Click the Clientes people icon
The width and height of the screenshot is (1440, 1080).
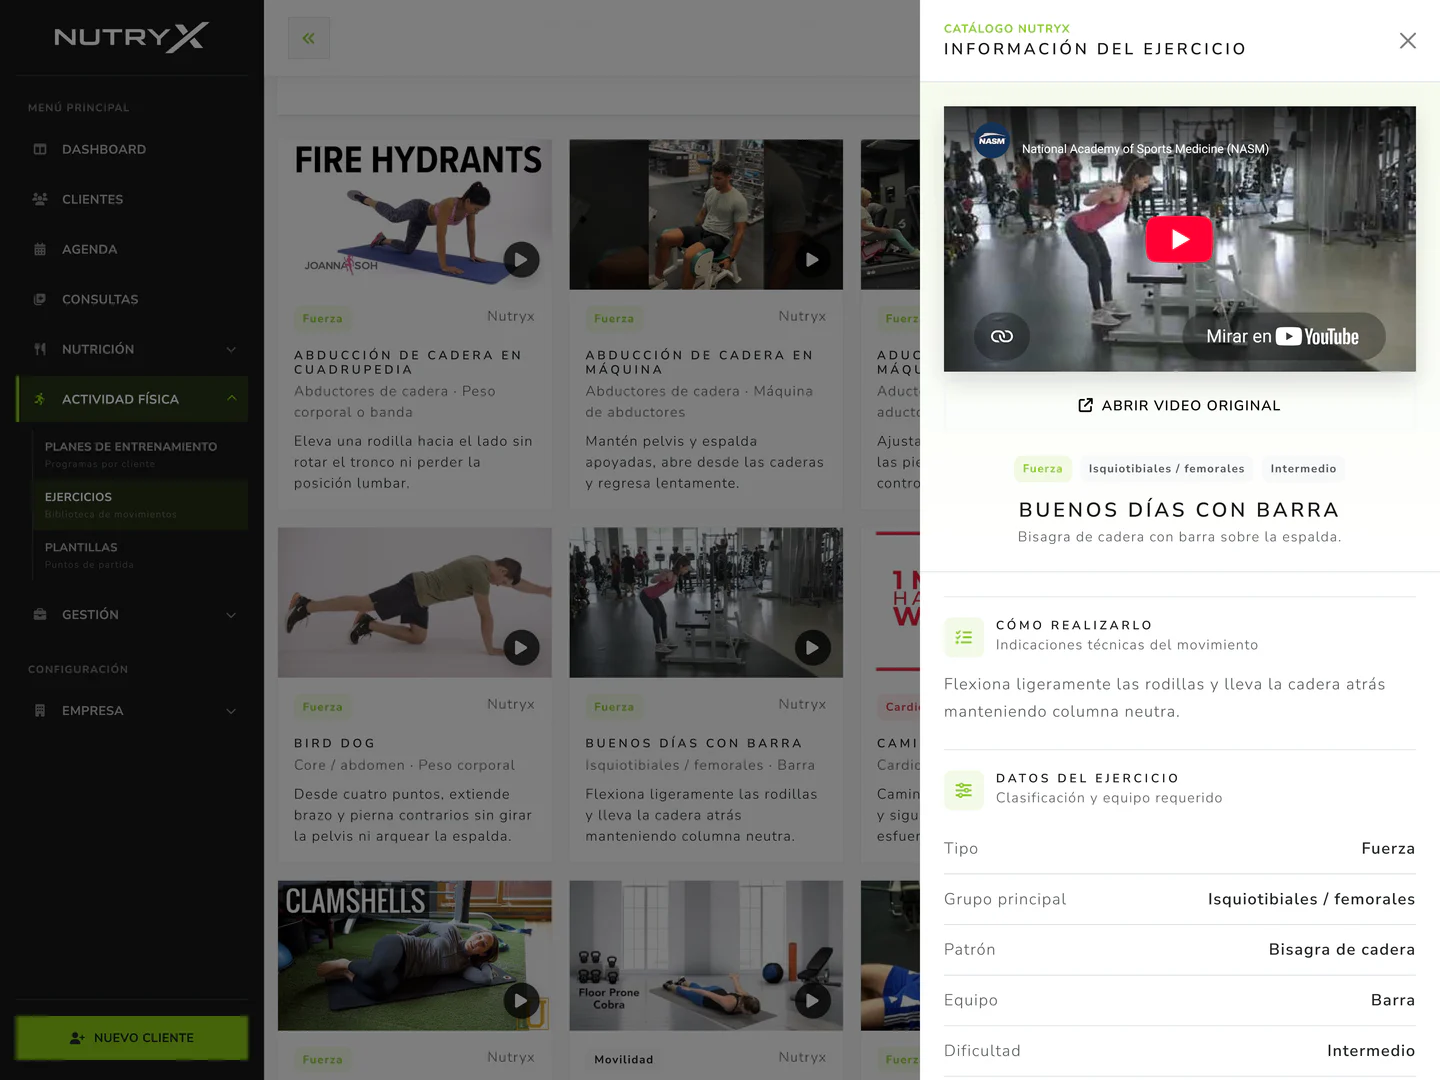coord(40,199)
